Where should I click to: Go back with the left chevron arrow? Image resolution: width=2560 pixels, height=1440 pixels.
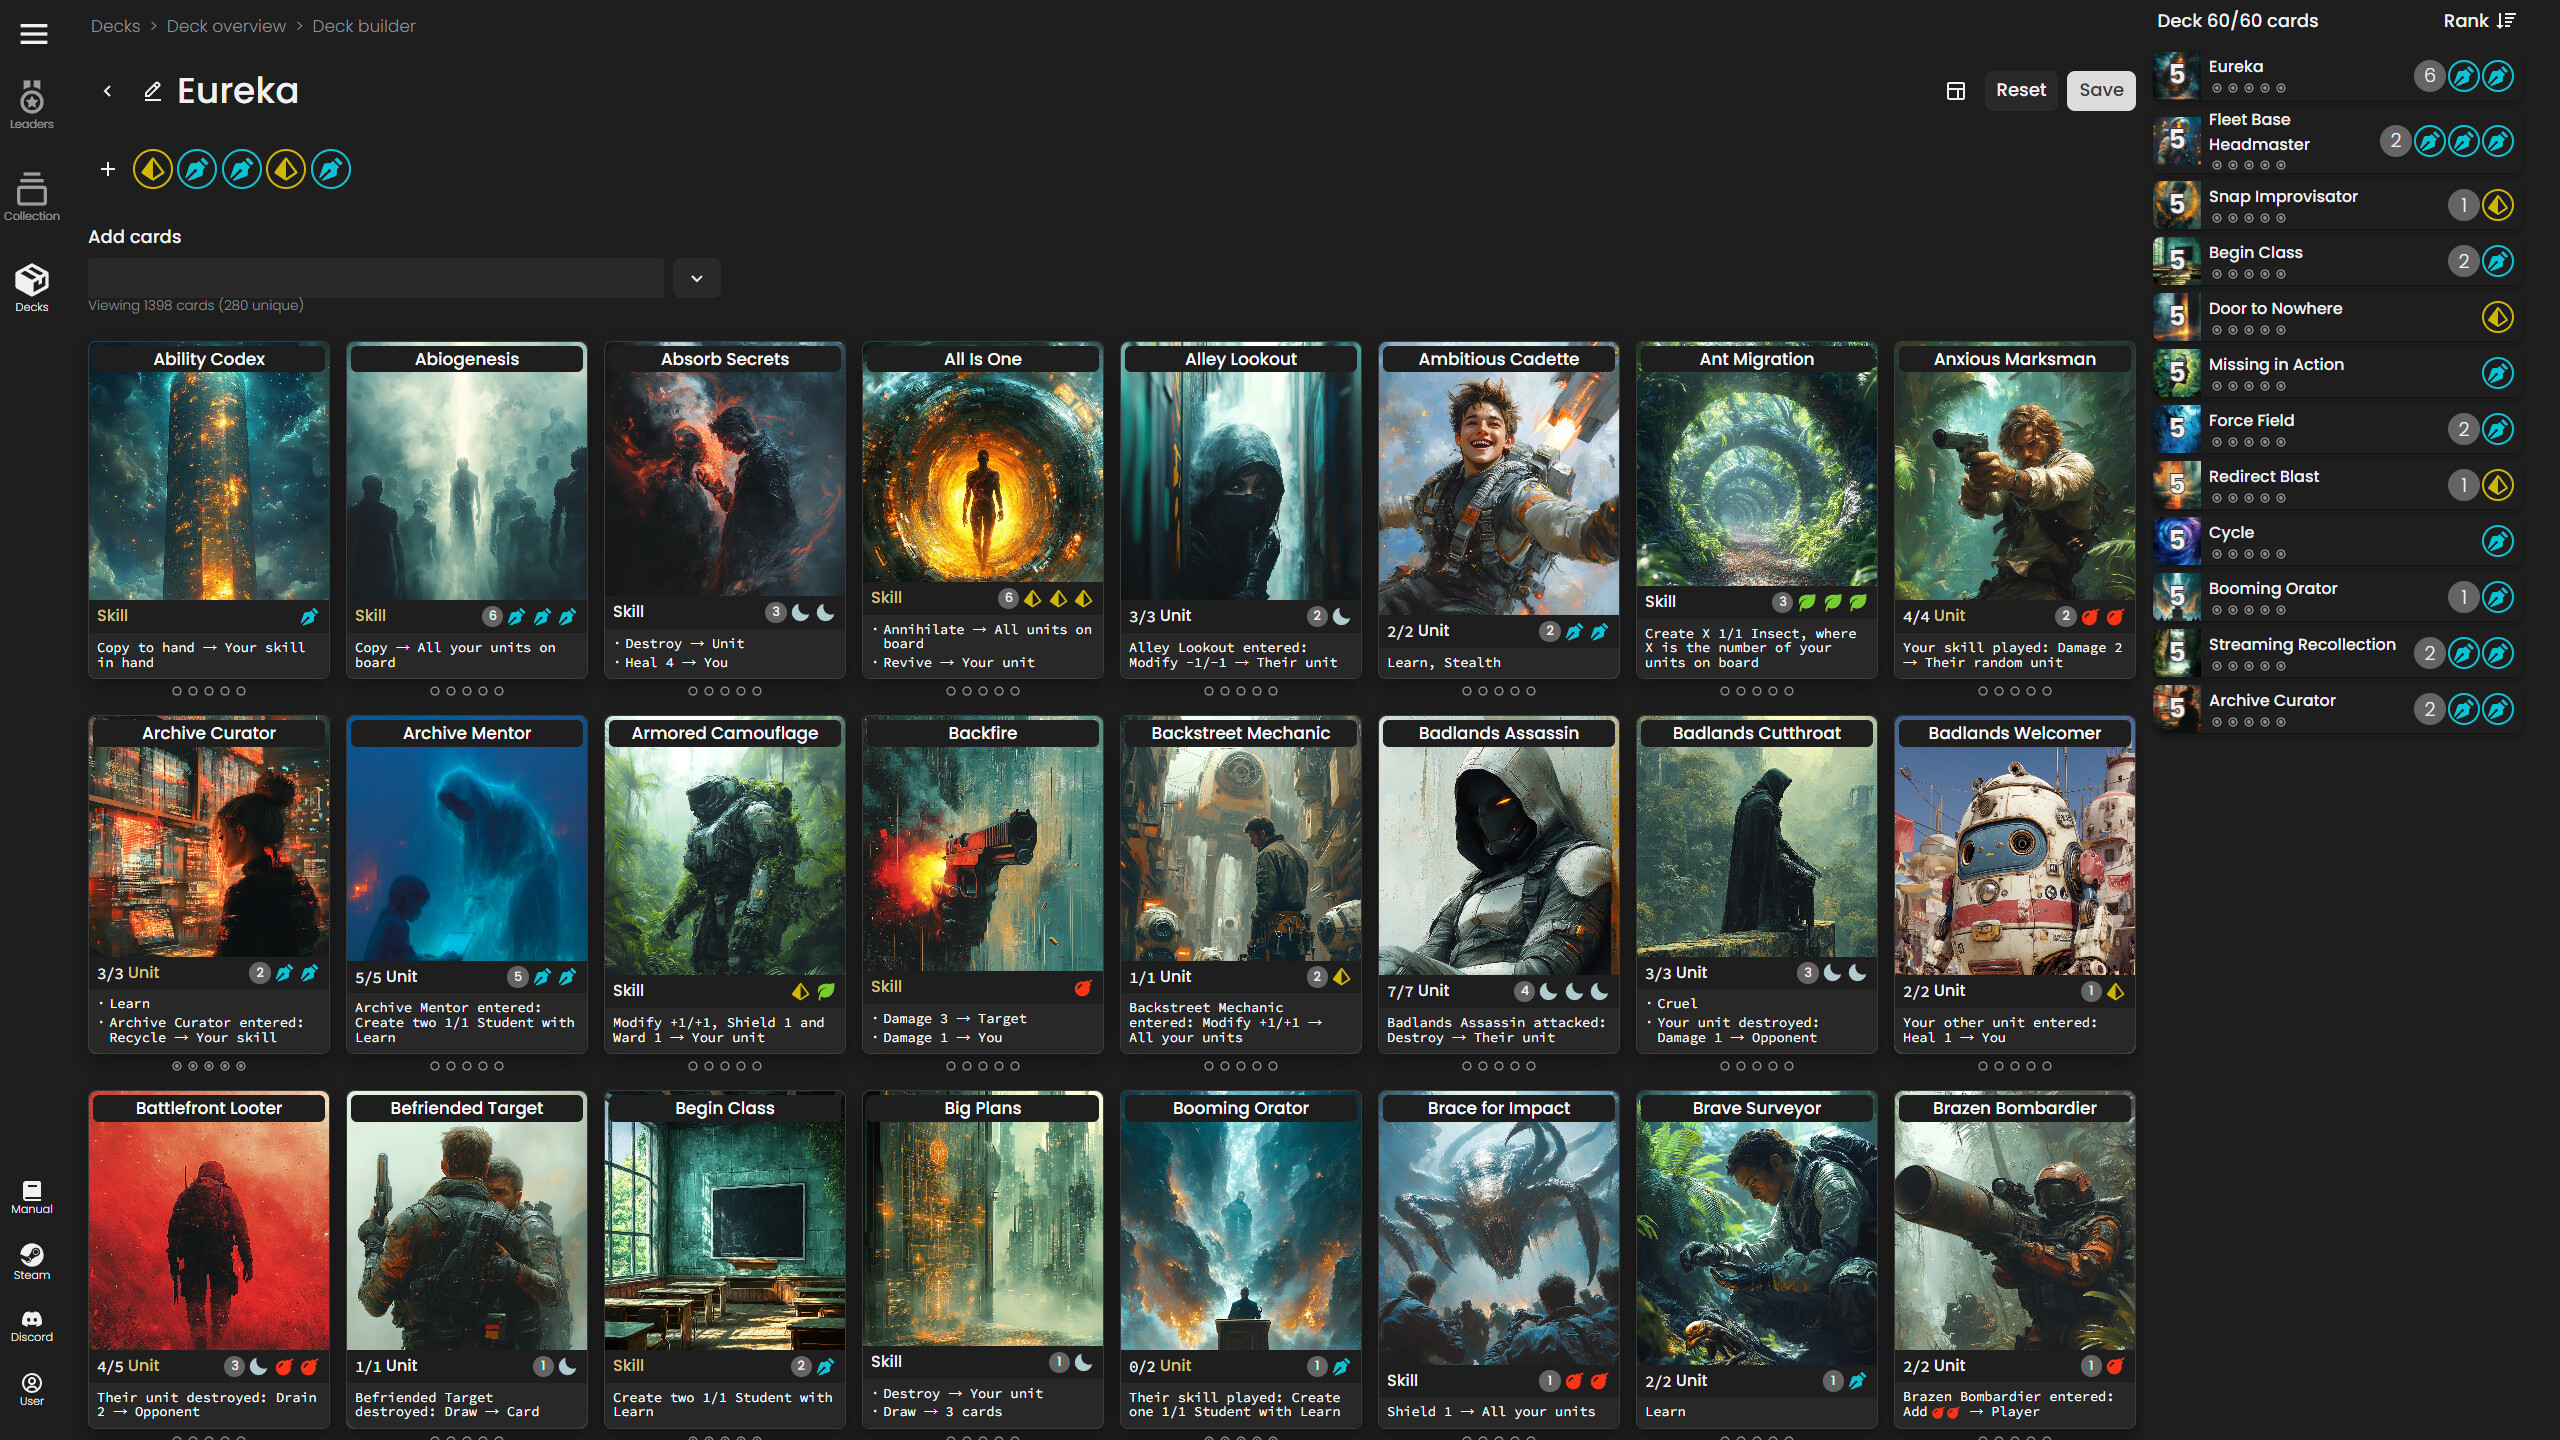click(107, 92)
